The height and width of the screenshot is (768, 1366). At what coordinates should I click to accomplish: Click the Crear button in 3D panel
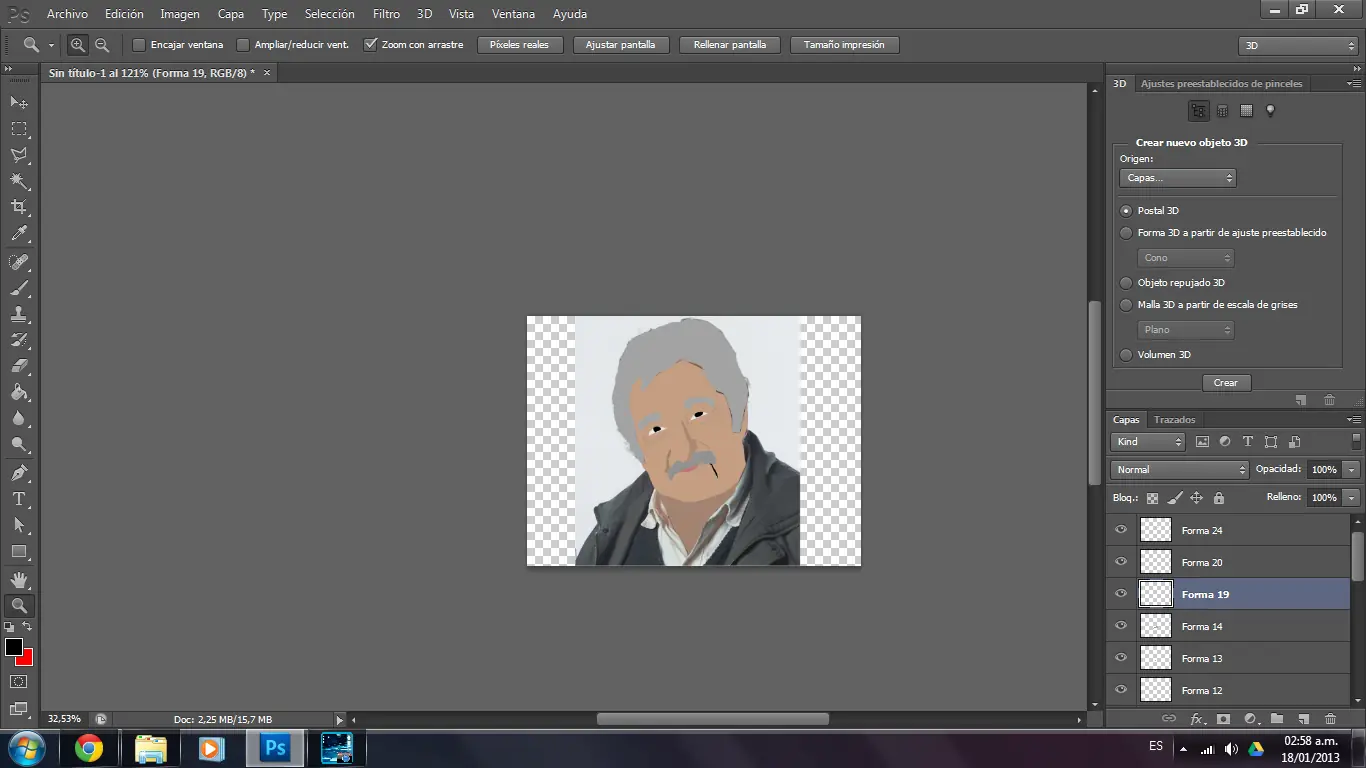(1226, 383)
